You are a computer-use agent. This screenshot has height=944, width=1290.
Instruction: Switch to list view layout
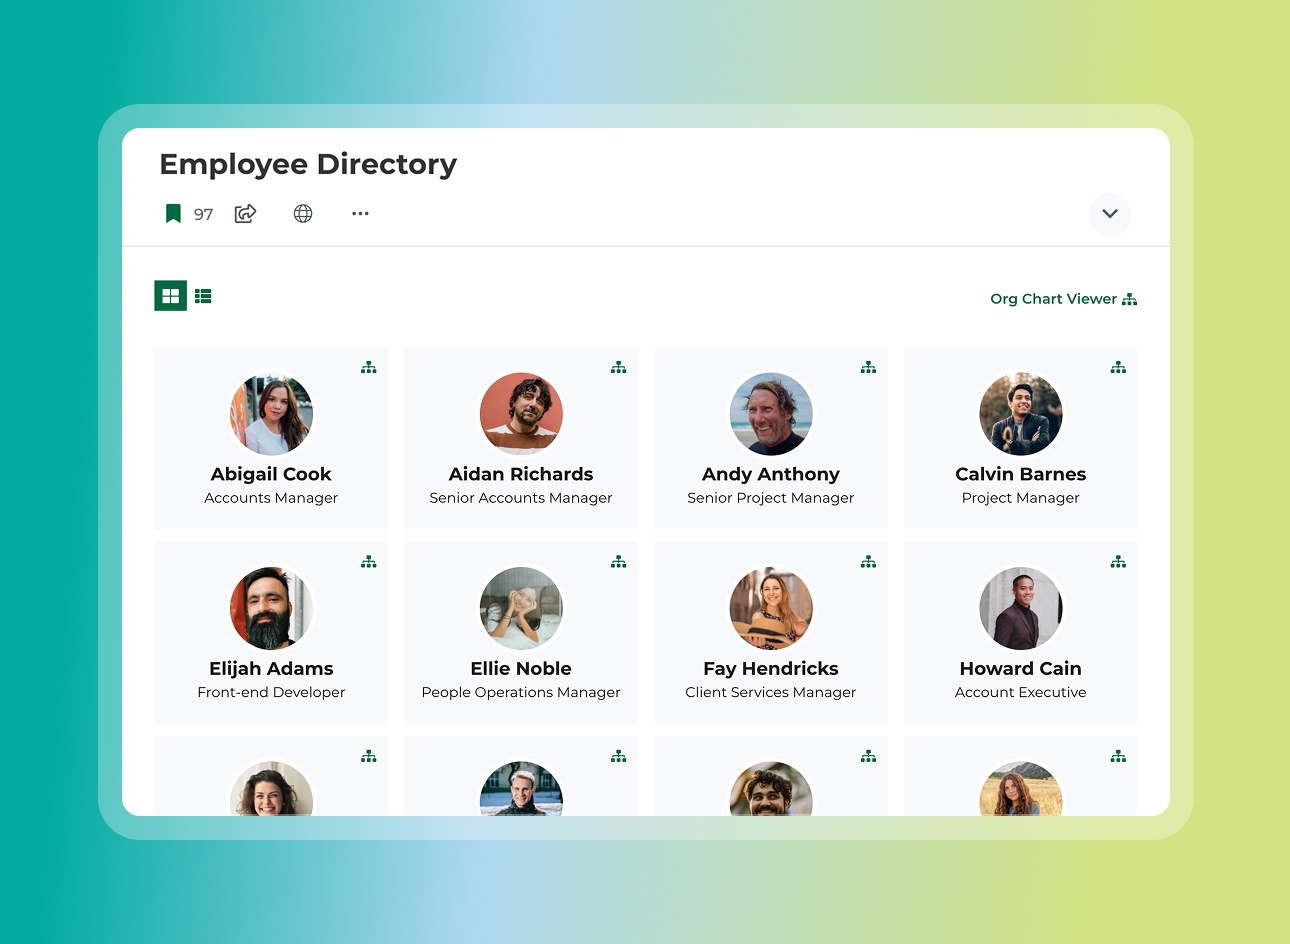[x=203, y=295]
